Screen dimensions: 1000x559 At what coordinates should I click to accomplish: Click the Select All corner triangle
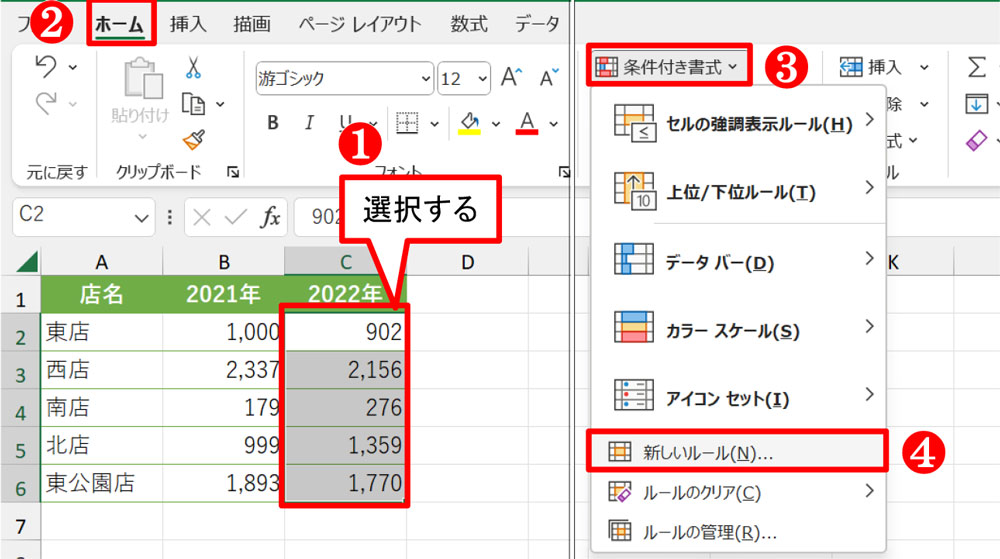click(26, 262)
